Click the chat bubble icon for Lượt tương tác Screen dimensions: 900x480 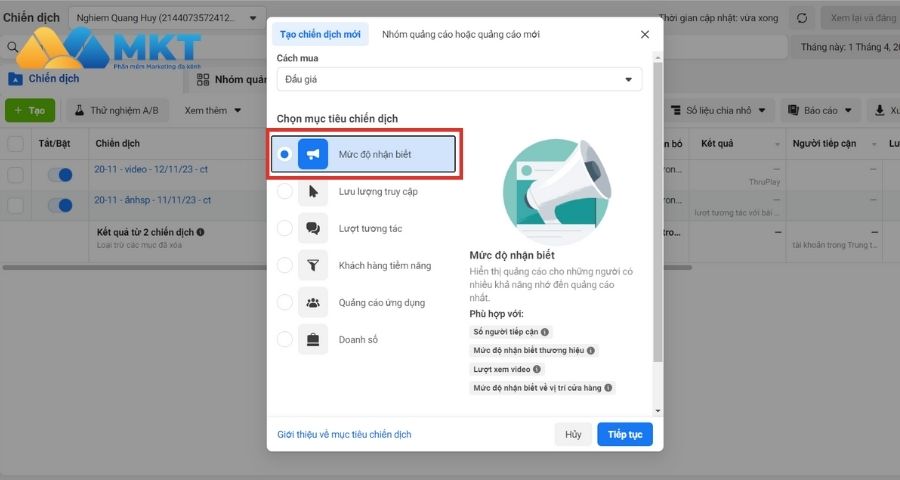313,228
